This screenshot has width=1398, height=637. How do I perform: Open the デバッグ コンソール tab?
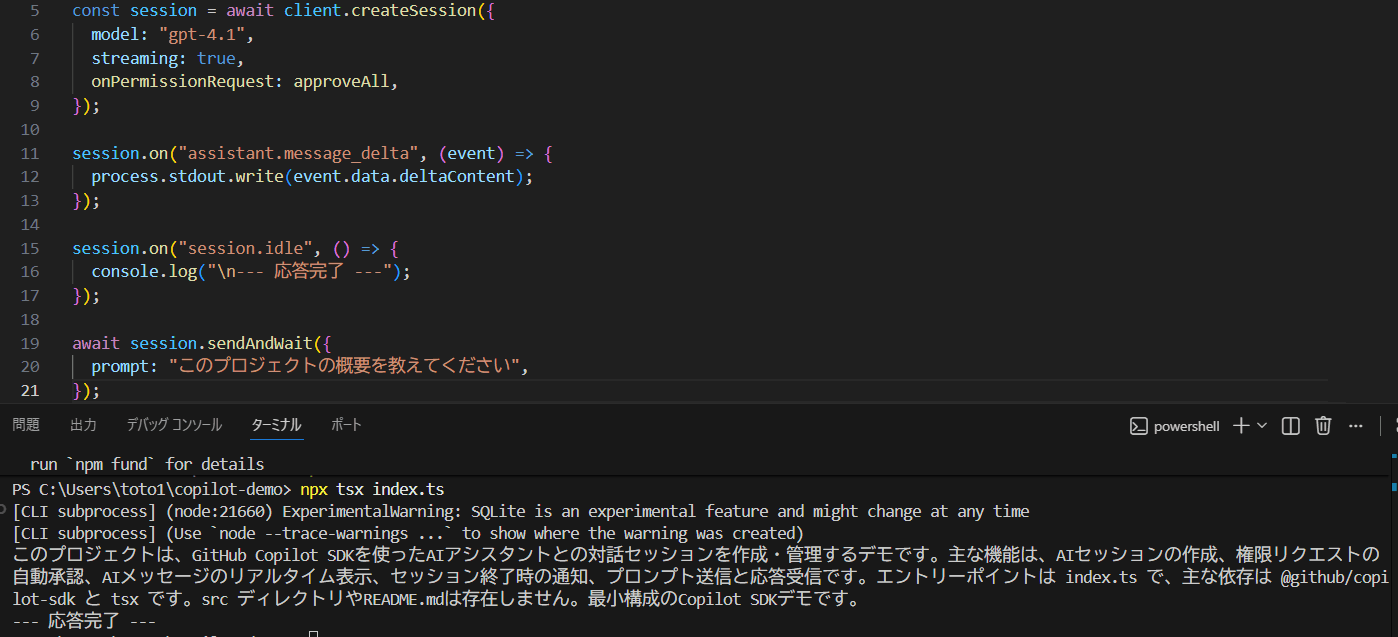coord(174,425)
